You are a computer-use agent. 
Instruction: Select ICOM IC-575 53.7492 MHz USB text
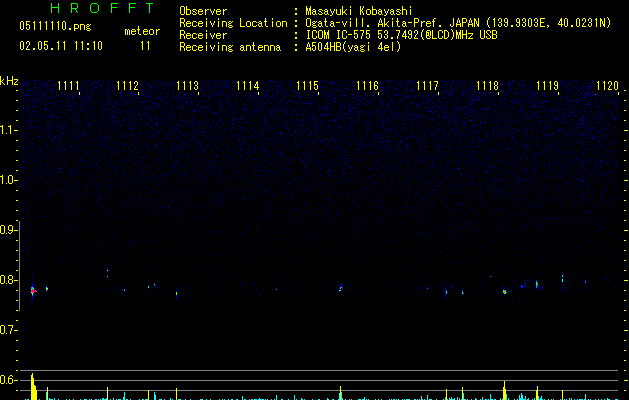coord(402,35)
